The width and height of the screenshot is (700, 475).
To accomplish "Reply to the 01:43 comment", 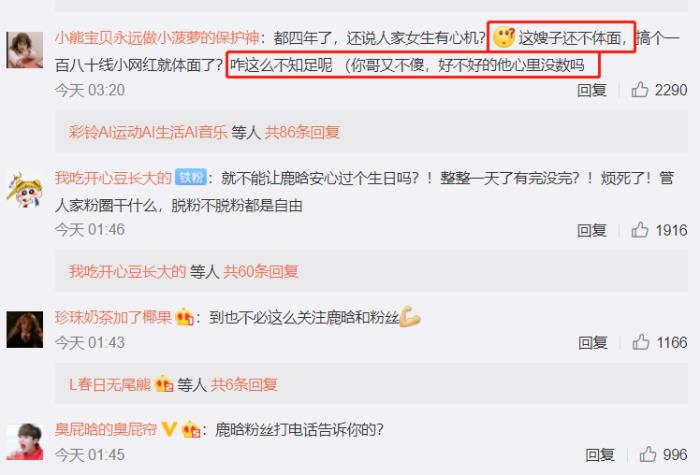I will tap(593, 343).
